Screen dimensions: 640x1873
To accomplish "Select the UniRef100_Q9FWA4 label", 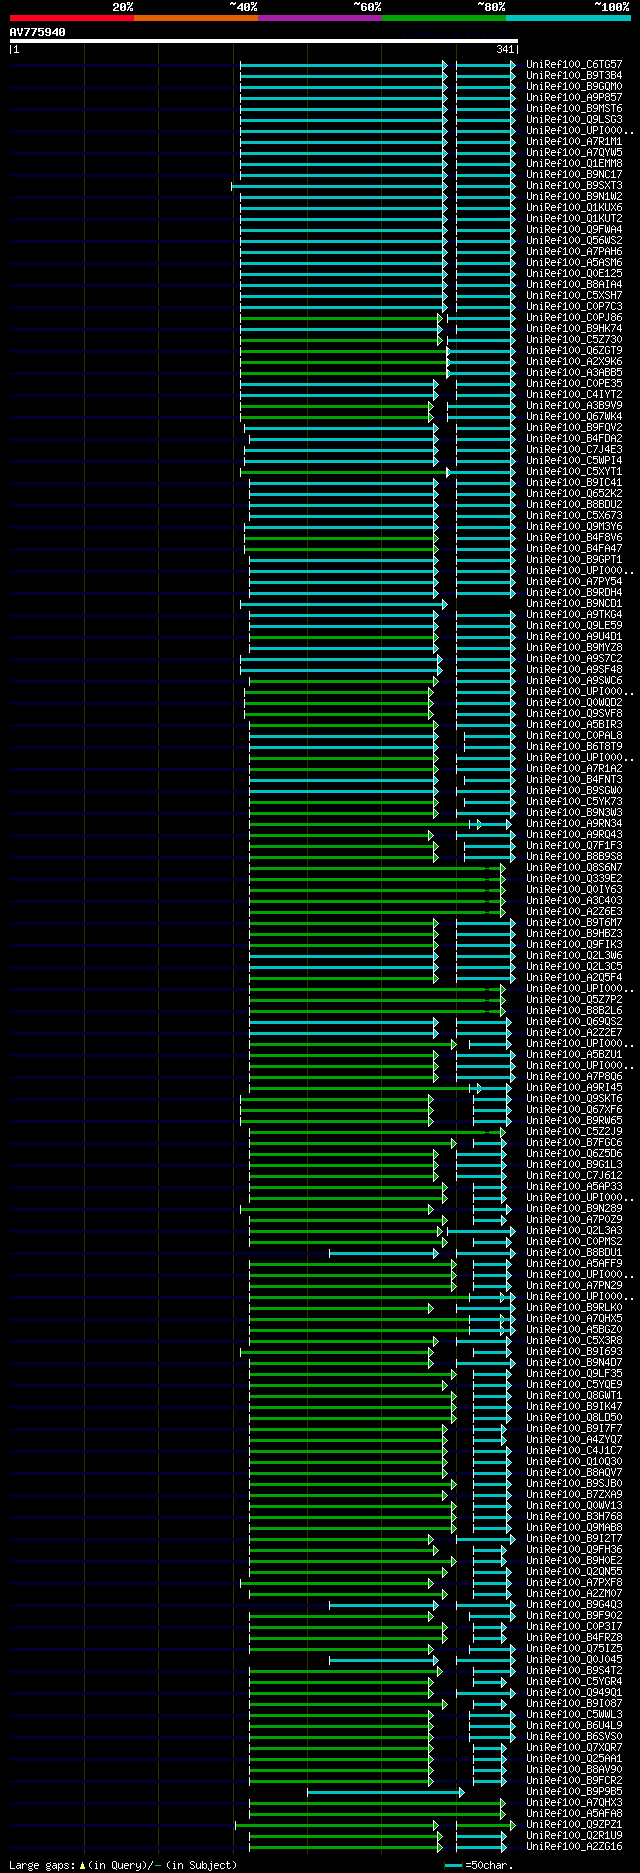I will coord(574,229).
